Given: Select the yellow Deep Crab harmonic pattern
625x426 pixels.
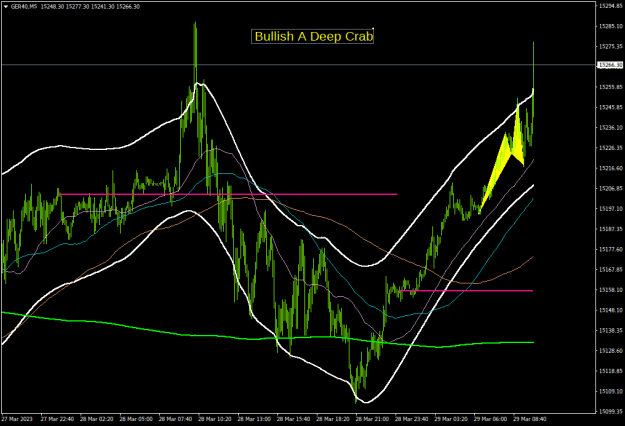Looking at the screenshot, I should (x=501, y=159).
